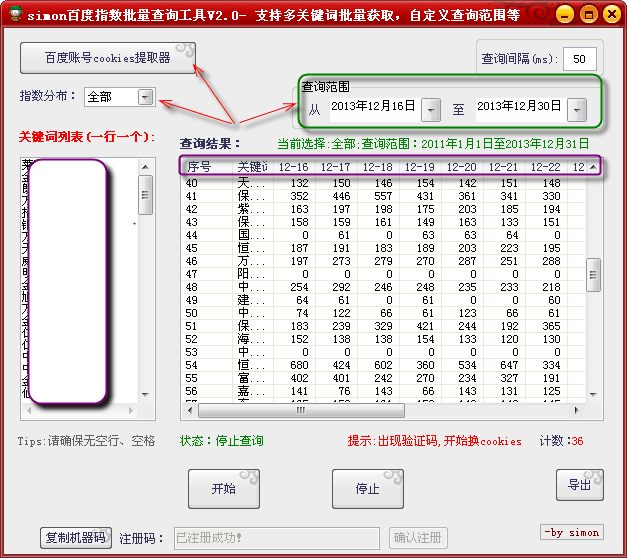Select result row number 44
The height and width of the screenshot is (558, 627).
click(x=383, y=235)
